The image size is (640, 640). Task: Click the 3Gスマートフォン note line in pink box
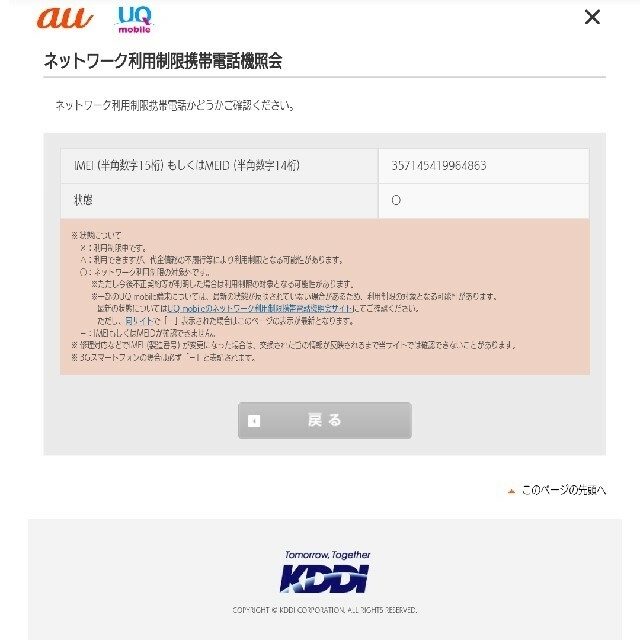click(163, 358)
